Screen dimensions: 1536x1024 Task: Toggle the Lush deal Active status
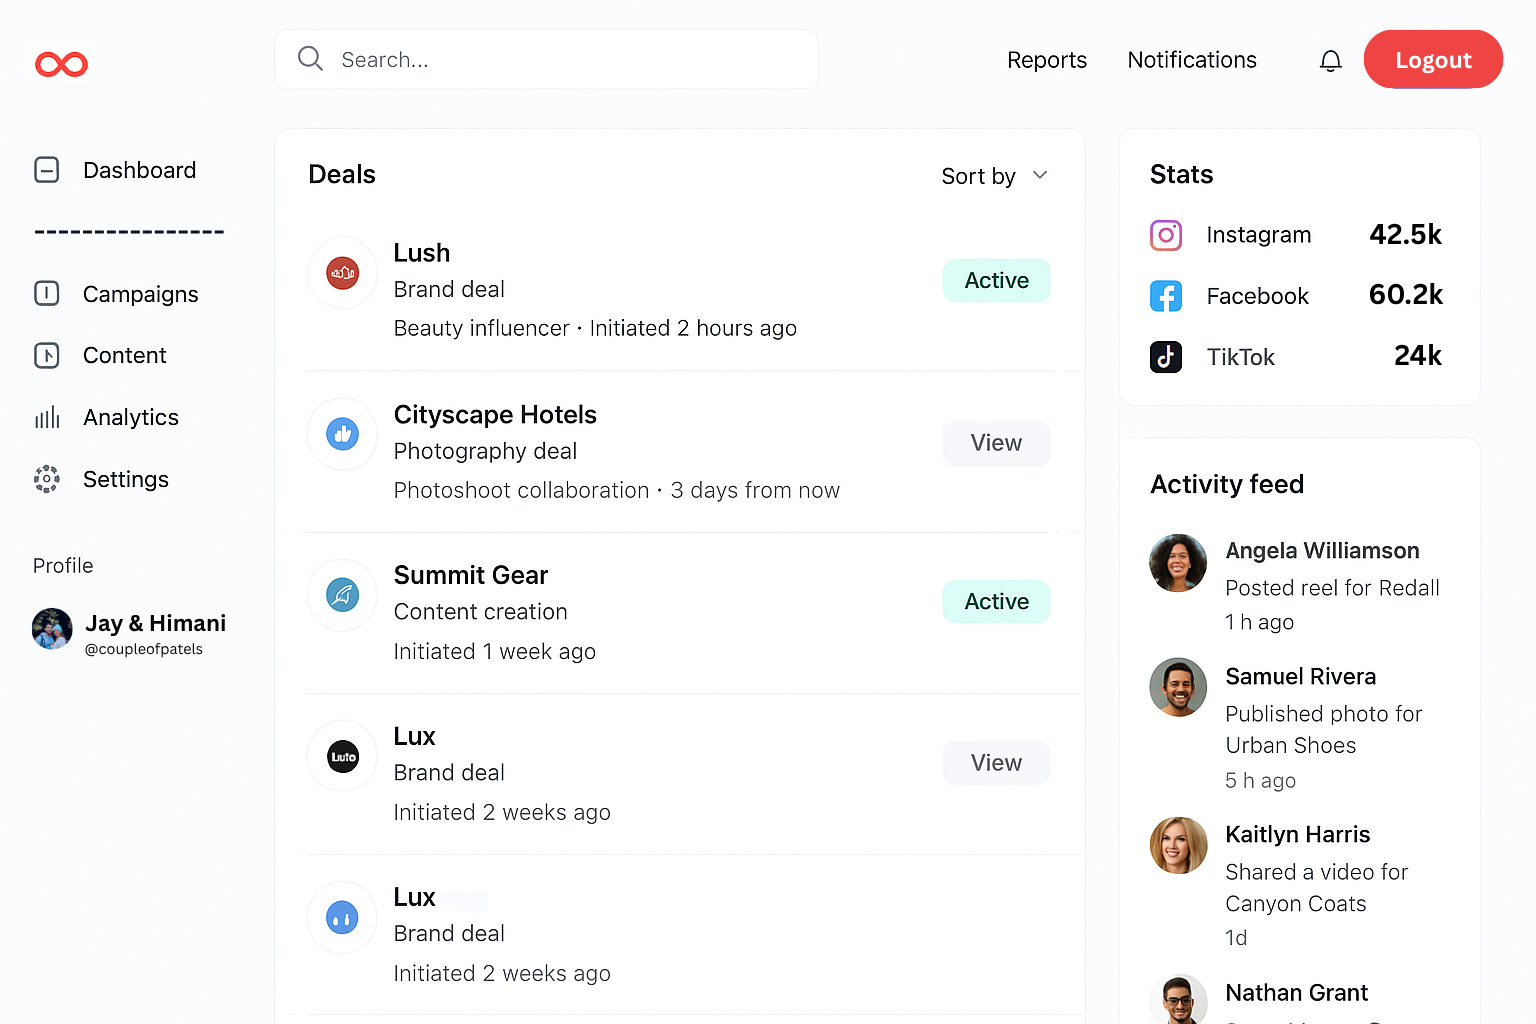click(x=996, y=280)
